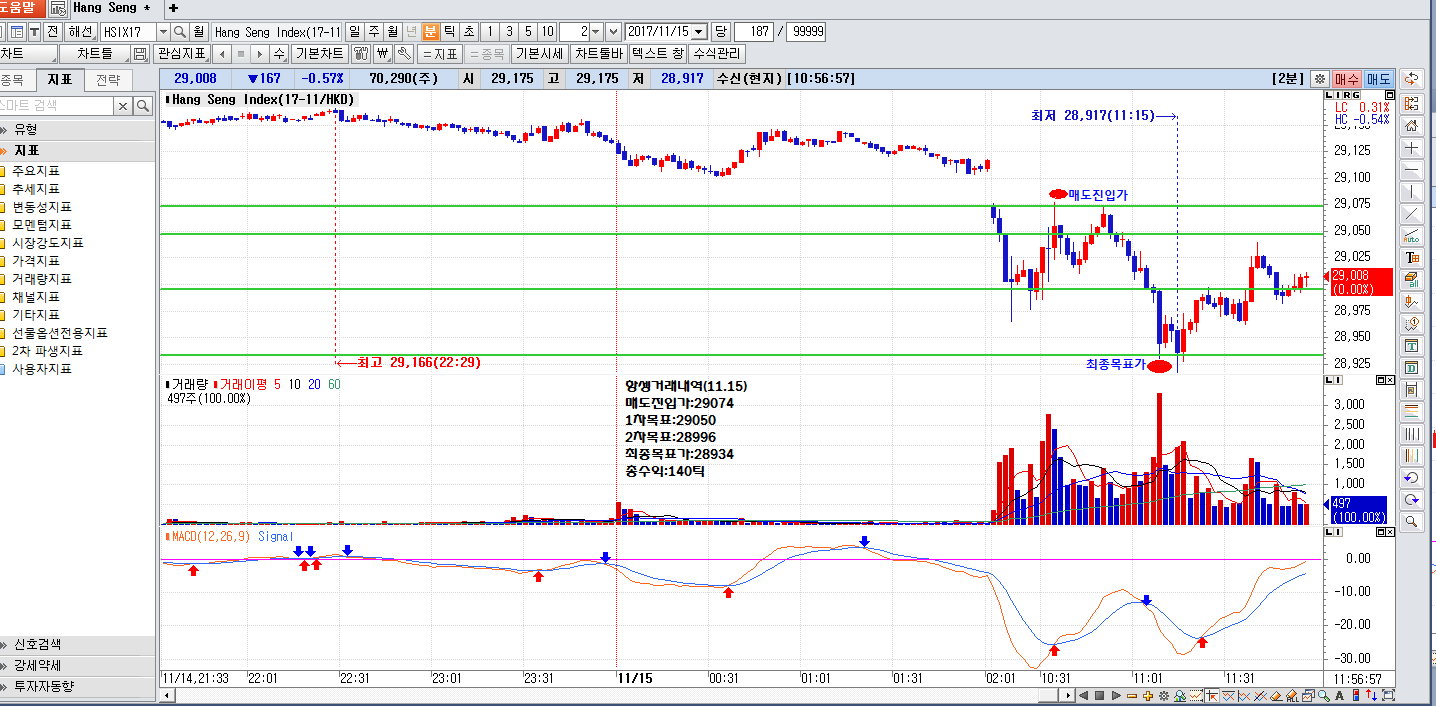This screenshot has width=1436, height=706.
Task: Open the minute interval dropdown showing 2
Action: tap(597, 32)
